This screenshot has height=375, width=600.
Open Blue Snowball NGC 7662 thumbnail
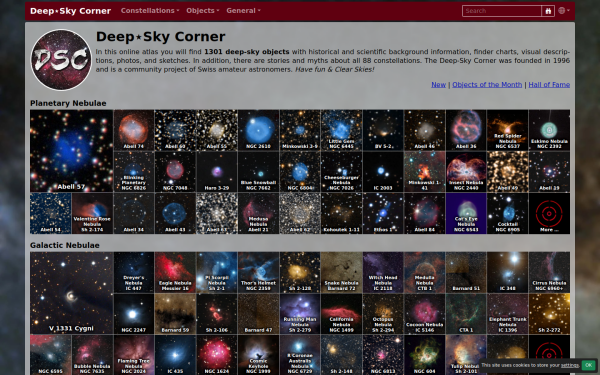[x=258, y=171]
